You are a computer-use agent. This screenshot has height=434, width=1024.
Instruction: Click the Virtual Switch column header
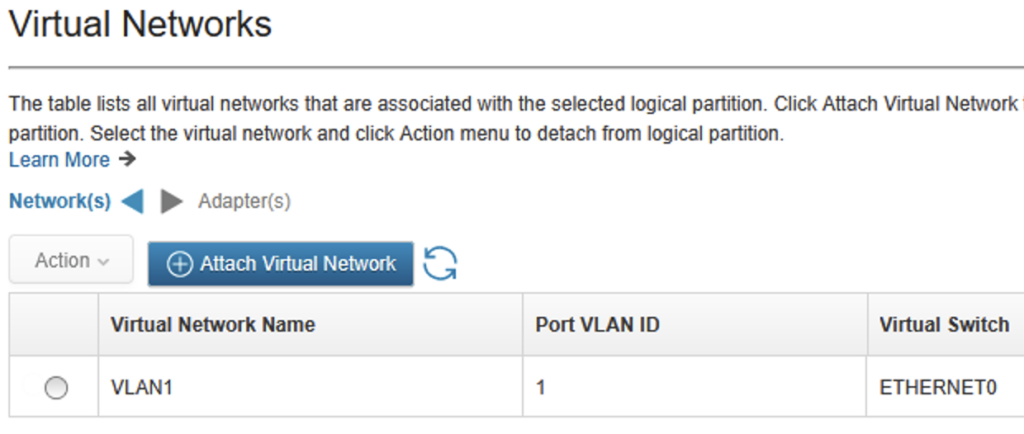pyautogui.click(x=944, y=324)
